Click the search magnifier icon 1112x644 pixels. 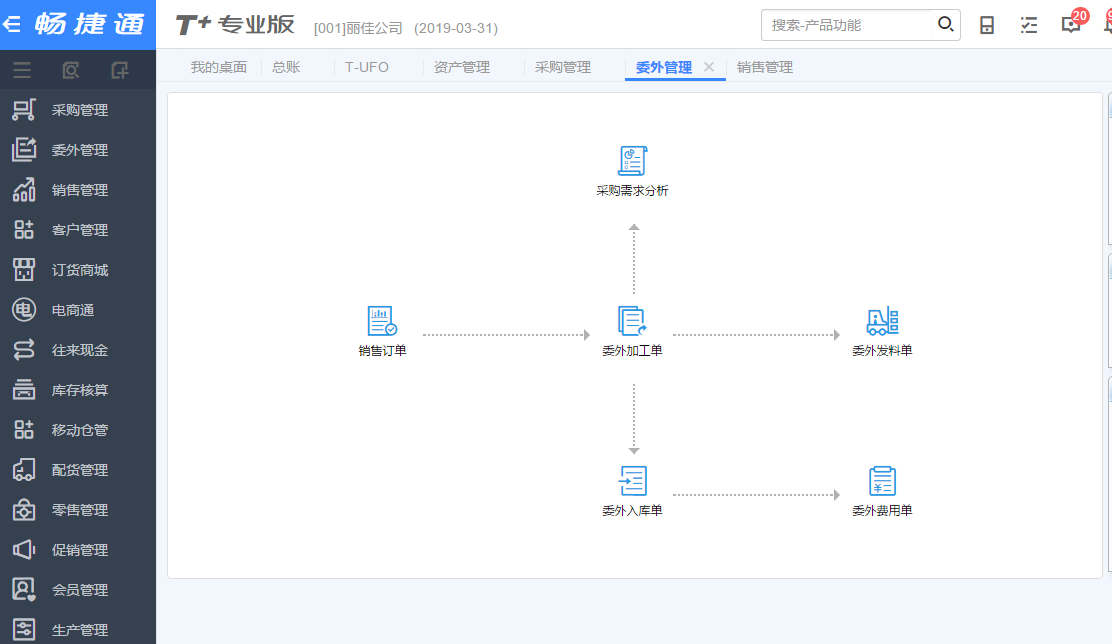click(x=945, y=25)
